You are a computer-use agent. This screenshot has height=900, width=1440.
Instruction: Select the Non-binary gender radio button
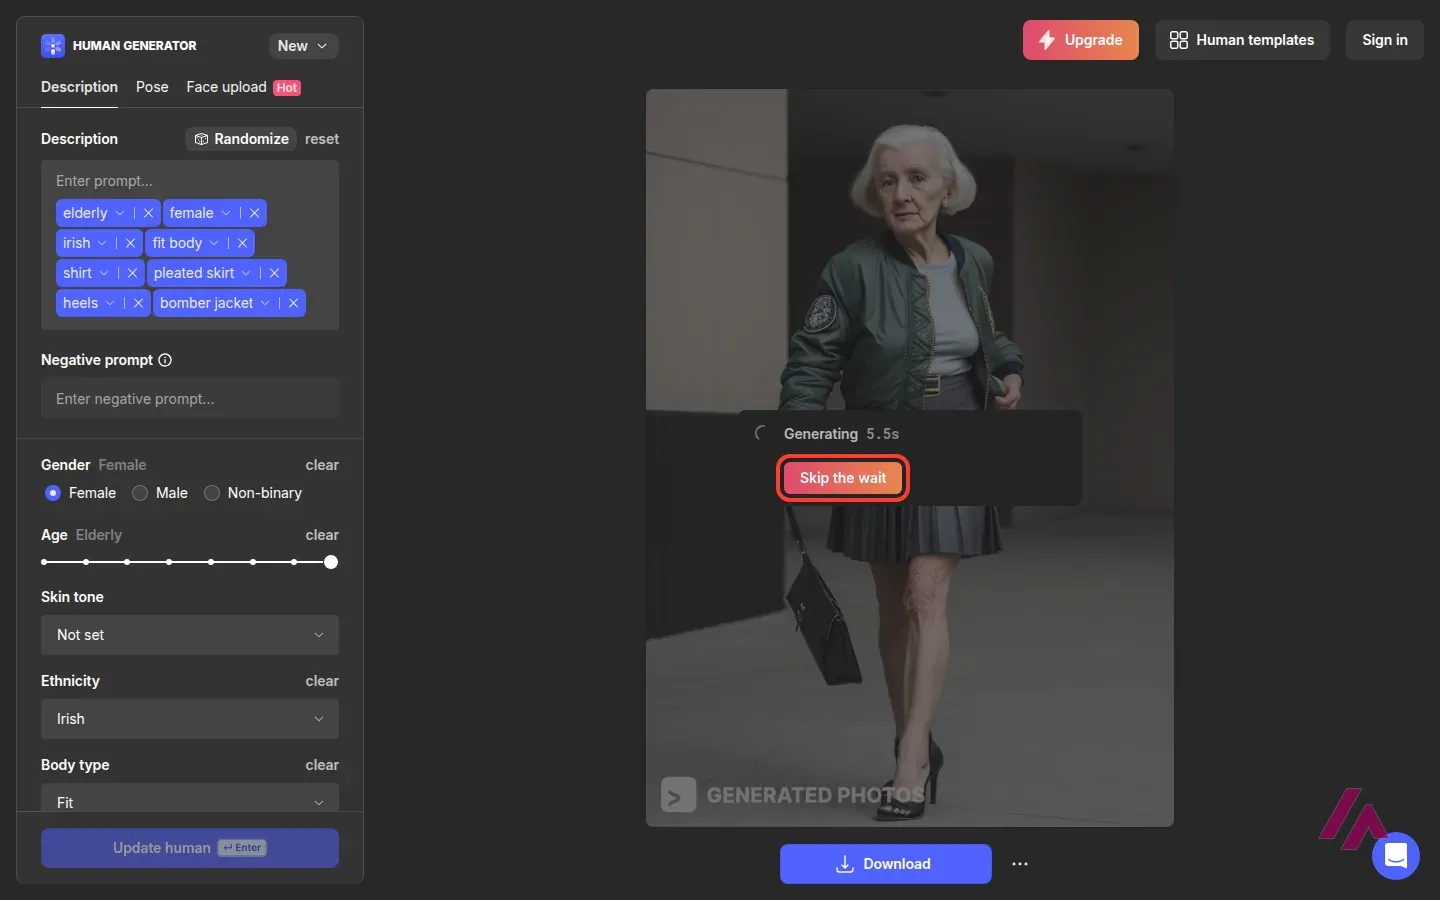tap(212, 493)
